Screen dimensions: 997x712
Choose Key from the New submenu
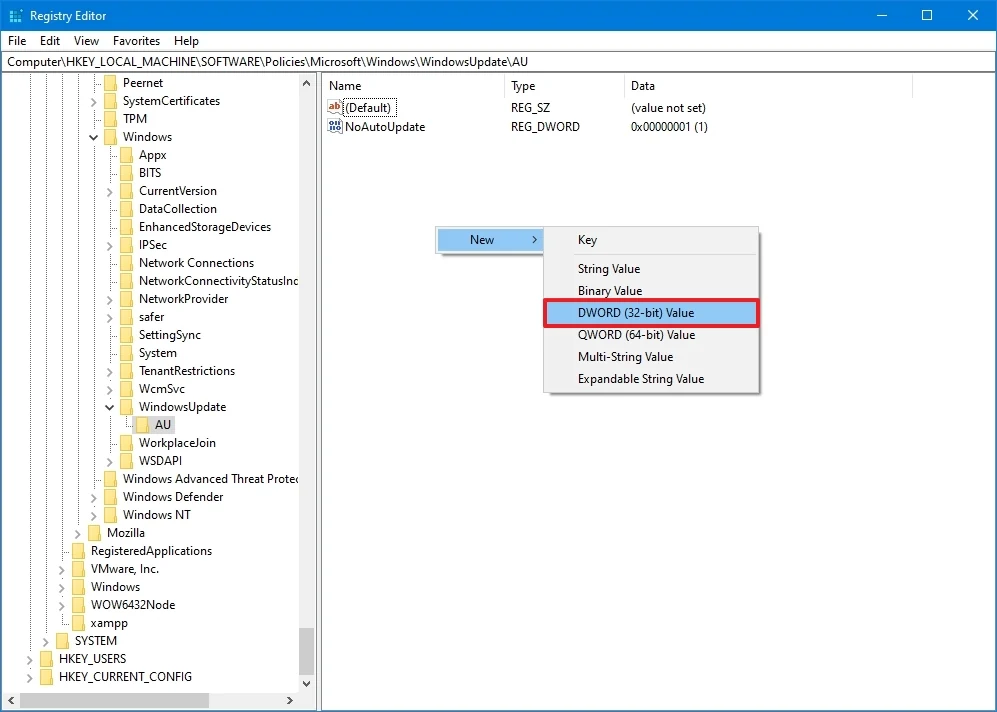pyautogui.click(x=651, y=240)
